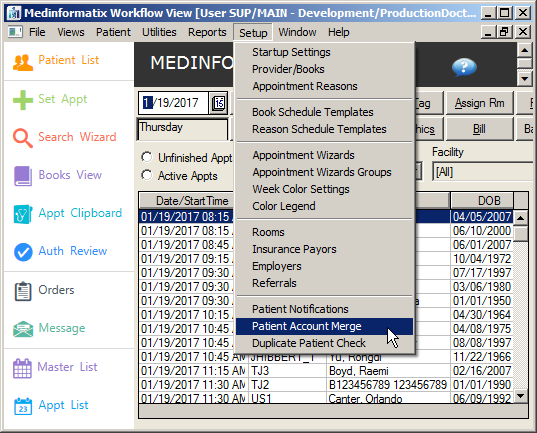Choose Insurance Payors menu entry
The image size is (537, 433).
324,249
